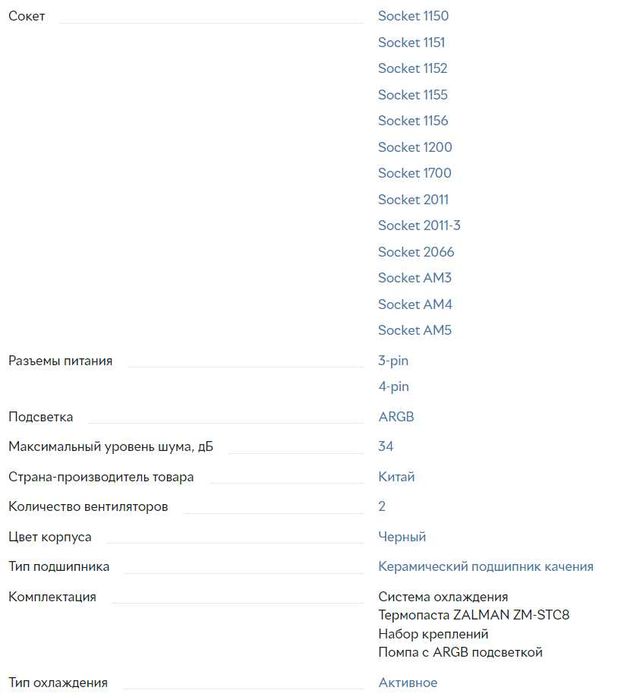Screen dimensions: 624x700
Task: Open the Керамический подшипник качения link
Action: pos(486,567)
